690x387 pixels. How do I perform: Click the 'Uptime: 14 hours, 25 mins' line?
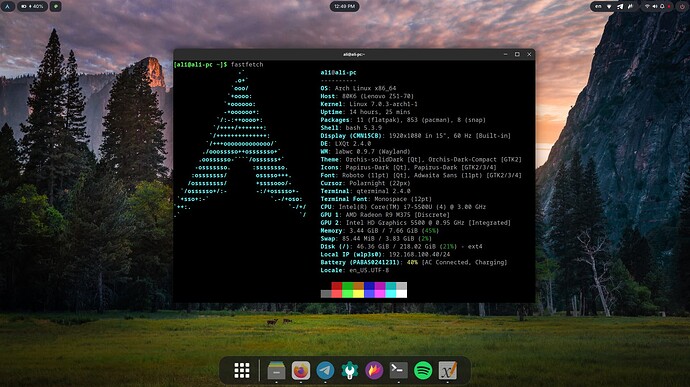365,112
